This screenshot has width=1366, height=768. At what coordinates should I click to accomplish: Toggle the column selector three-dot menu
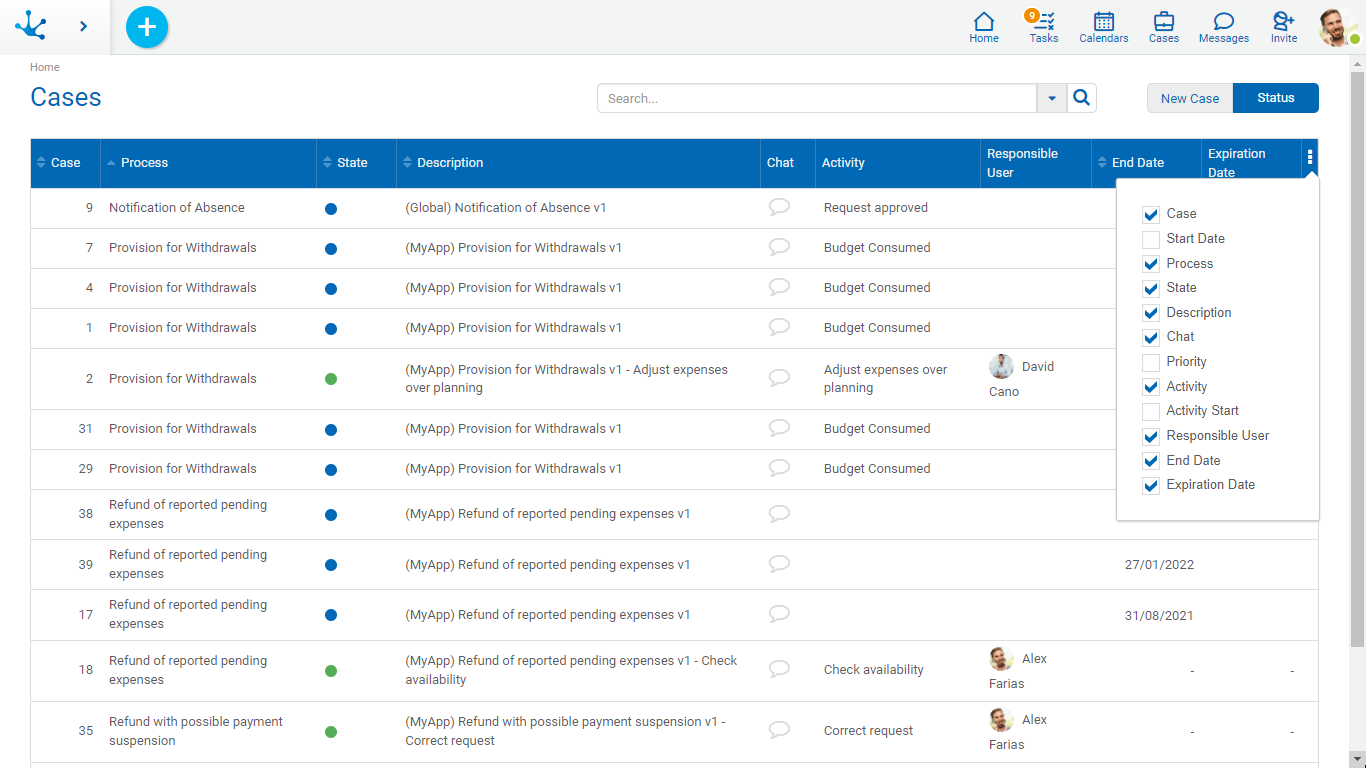tap(1310, 157)
